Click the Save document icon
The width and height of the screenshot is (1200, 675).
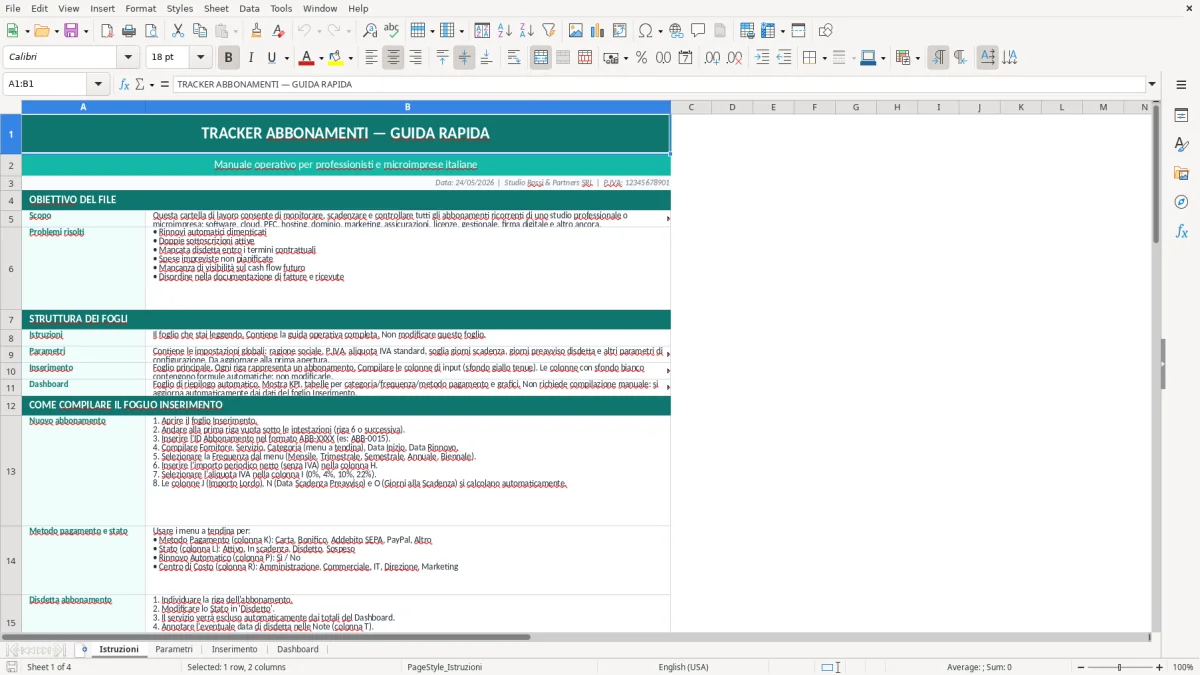point(70,31)
